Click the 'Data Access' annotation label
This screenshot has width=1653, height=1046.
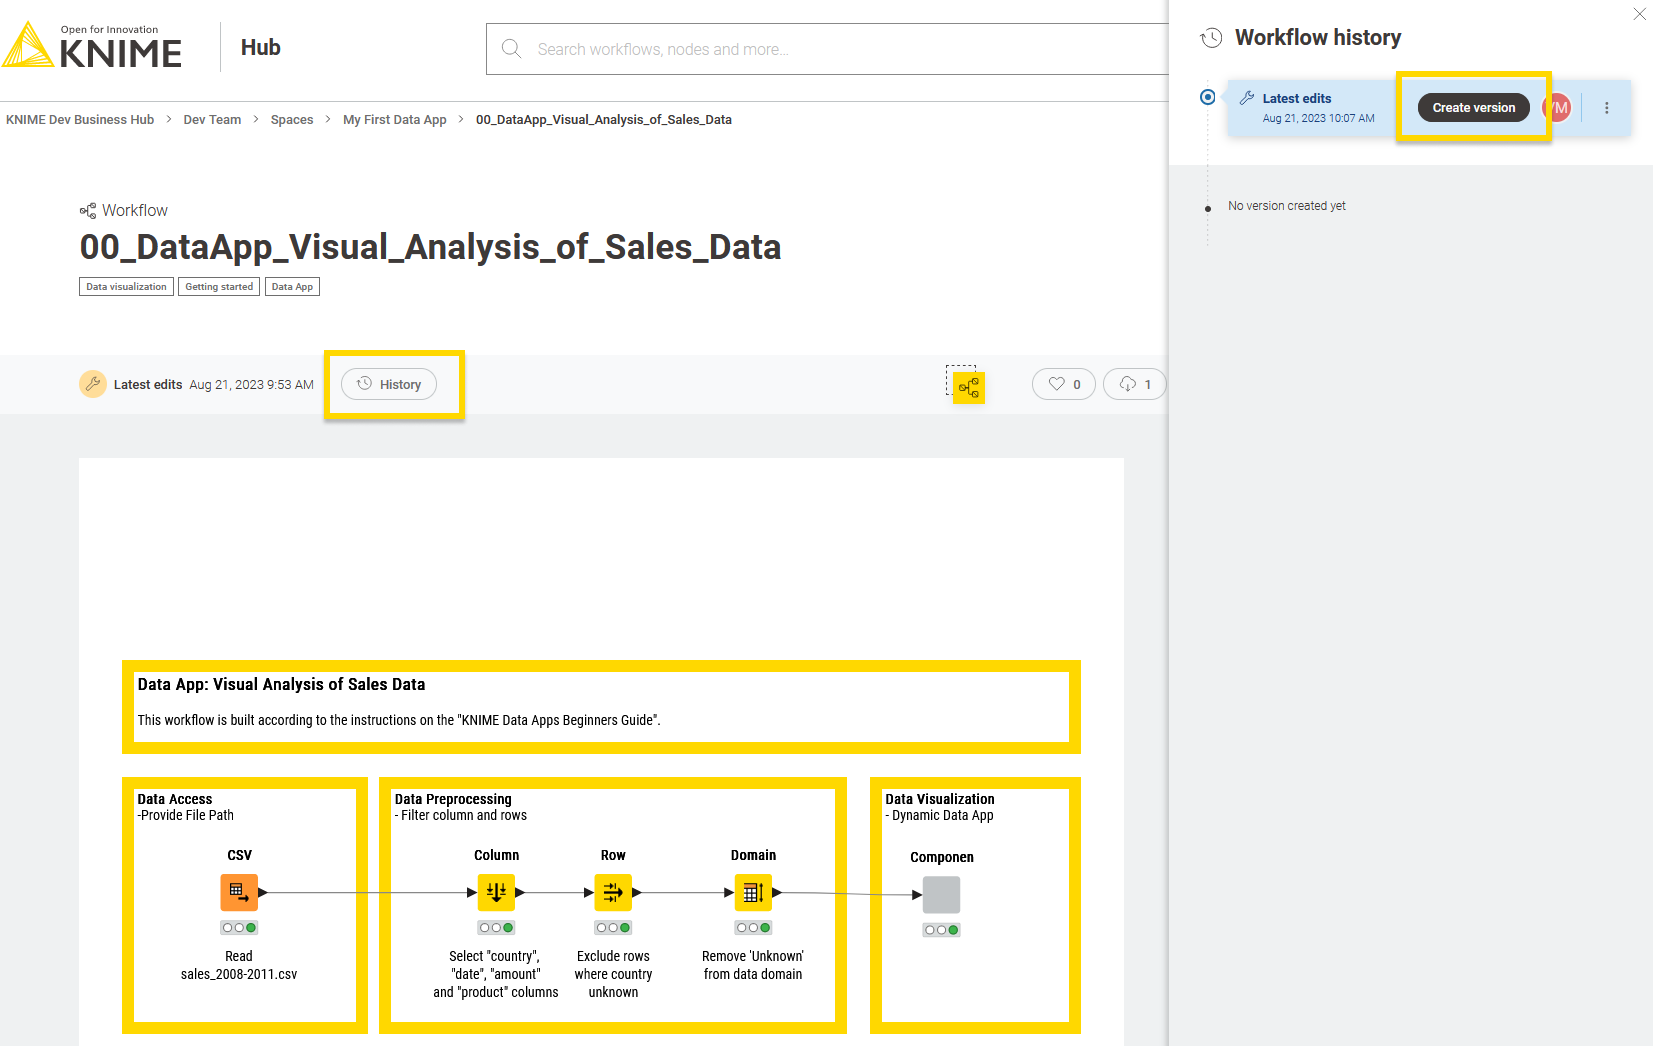[175, 799]
